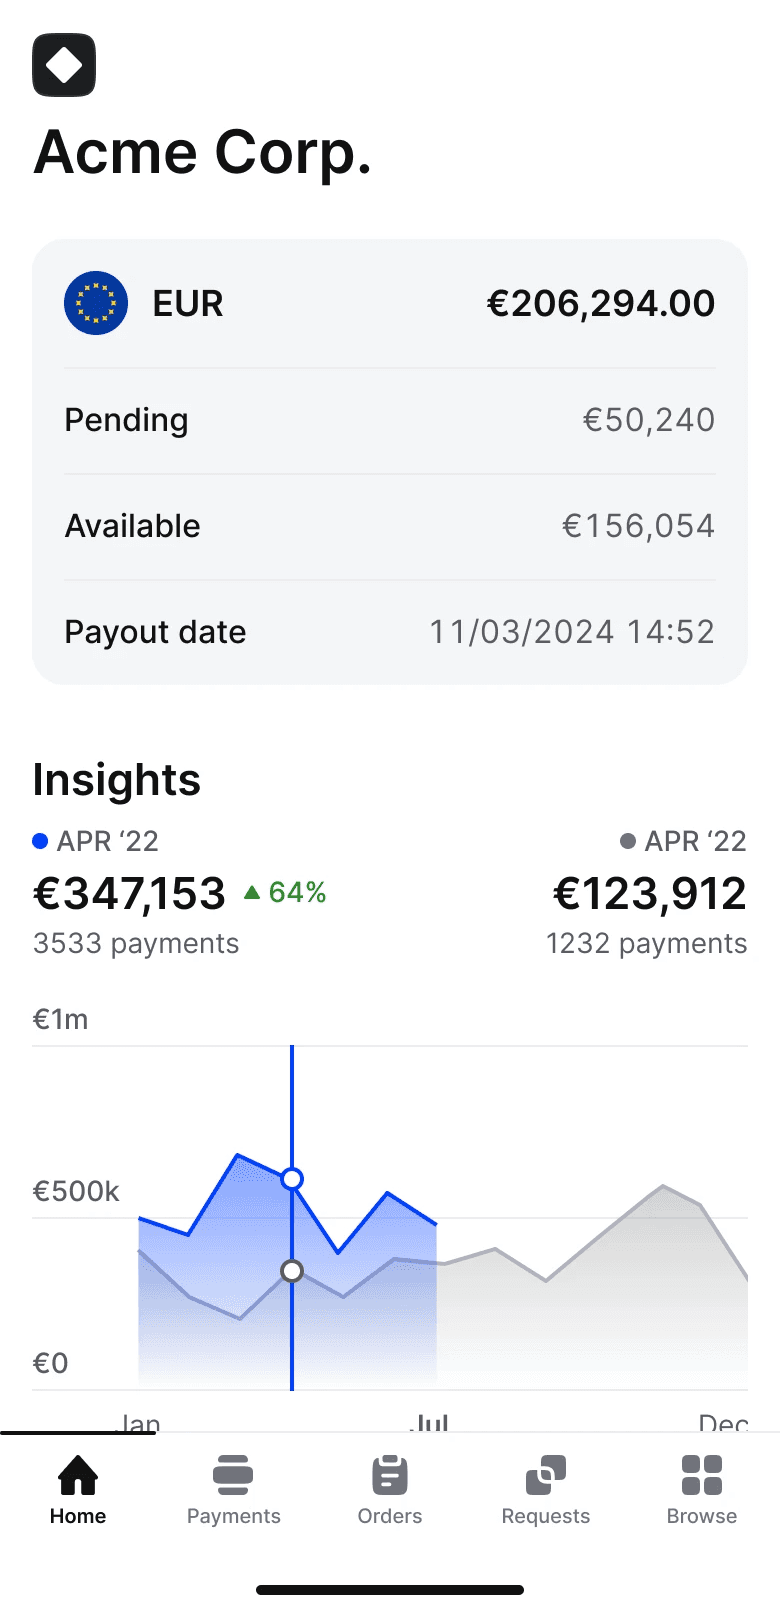Screen dimensions: 780x1611
Task: Click the gray chart marker point
Action: [292, 1271]
